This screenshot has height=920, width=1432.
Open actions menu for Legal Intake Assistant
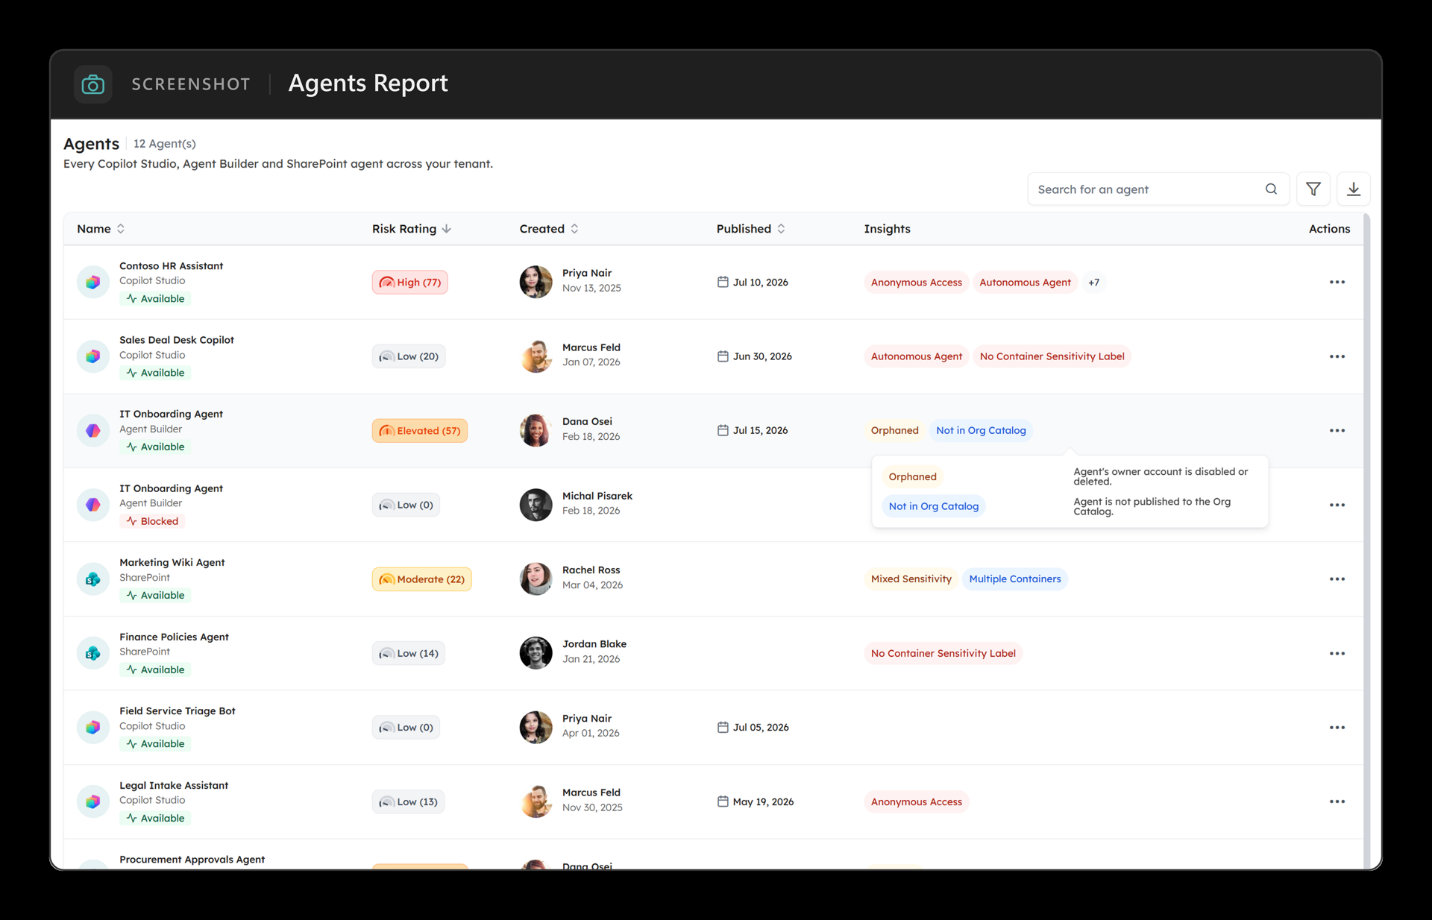pyautogui.click(x=1337, y=801)
